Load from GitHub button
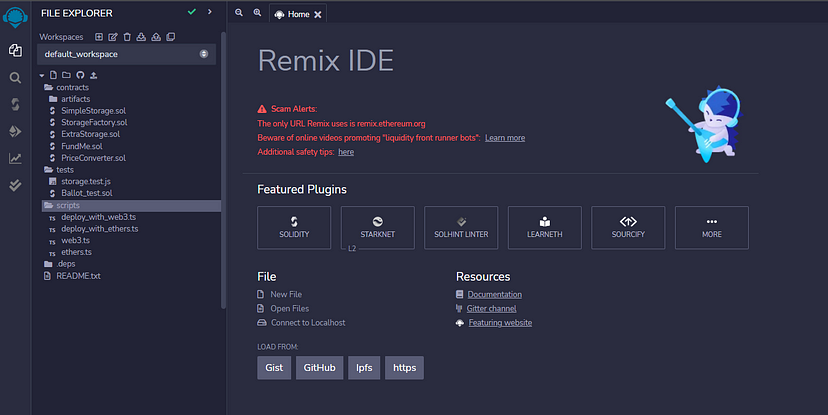 pyautogui.click(x=319, y=367)
